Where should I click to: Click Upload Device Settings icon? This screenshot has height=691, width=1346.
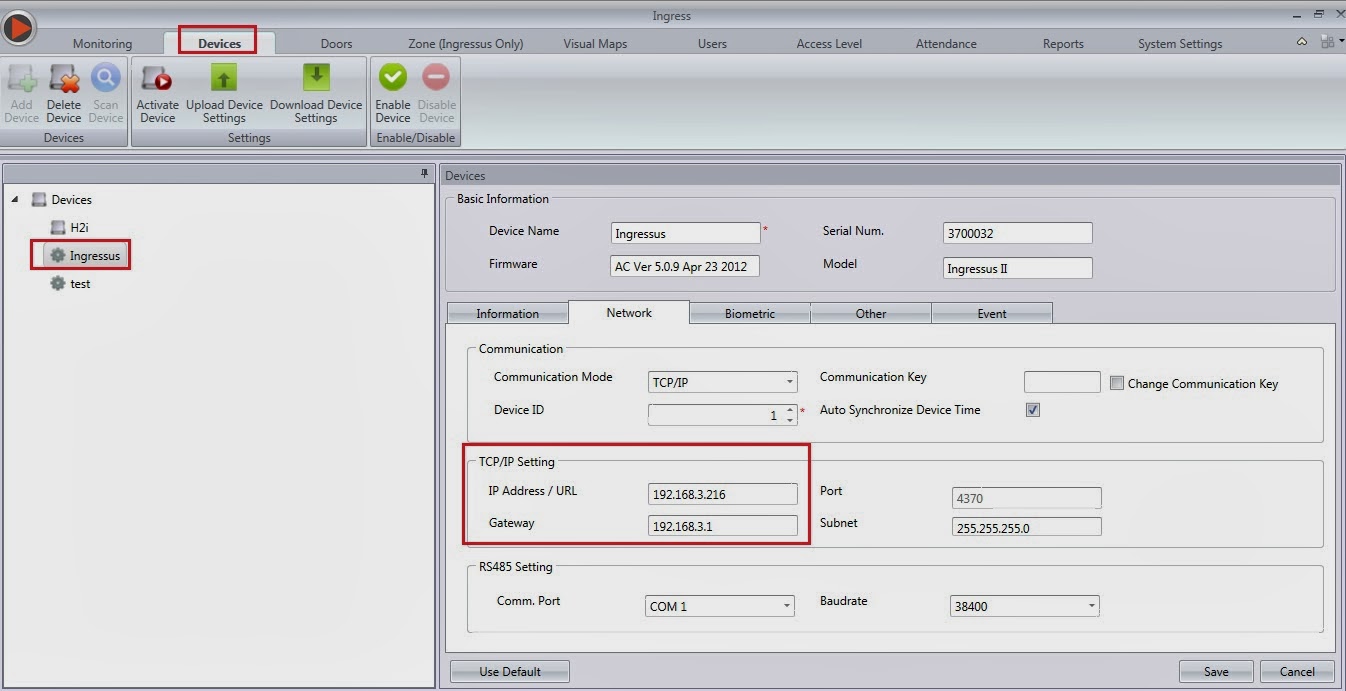(x=224, y=78)
